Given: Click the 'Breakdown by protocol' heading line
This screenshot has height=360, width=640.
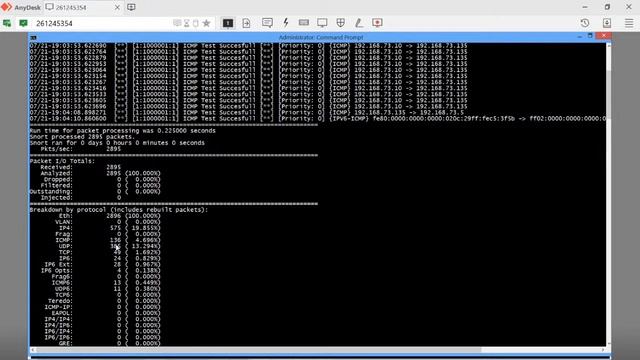Looking at the screenshot, I should 119,210.
